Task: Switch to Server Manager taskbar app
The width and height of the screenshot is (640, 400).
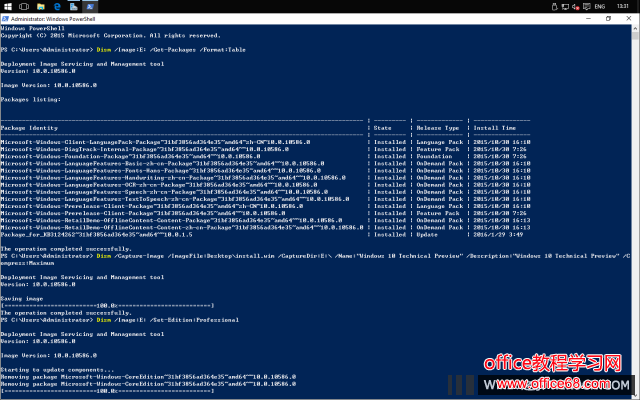Action: click(x=73, y=6)
